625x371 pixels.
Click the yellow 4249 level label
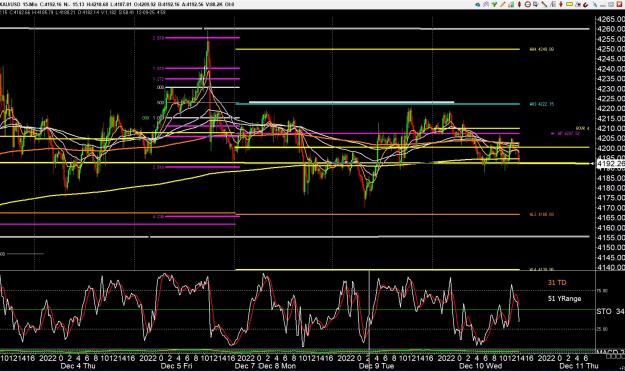541,49
